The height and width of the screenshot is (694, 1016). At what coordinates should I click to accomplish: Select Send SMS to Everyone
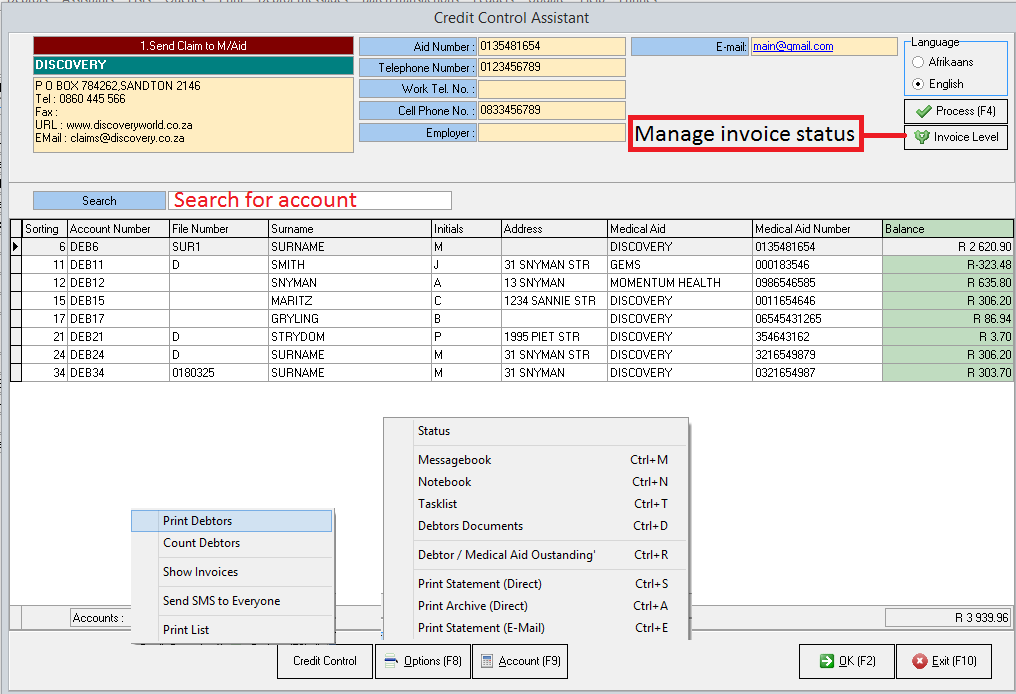pyautogui.click(x=232, y=601)
